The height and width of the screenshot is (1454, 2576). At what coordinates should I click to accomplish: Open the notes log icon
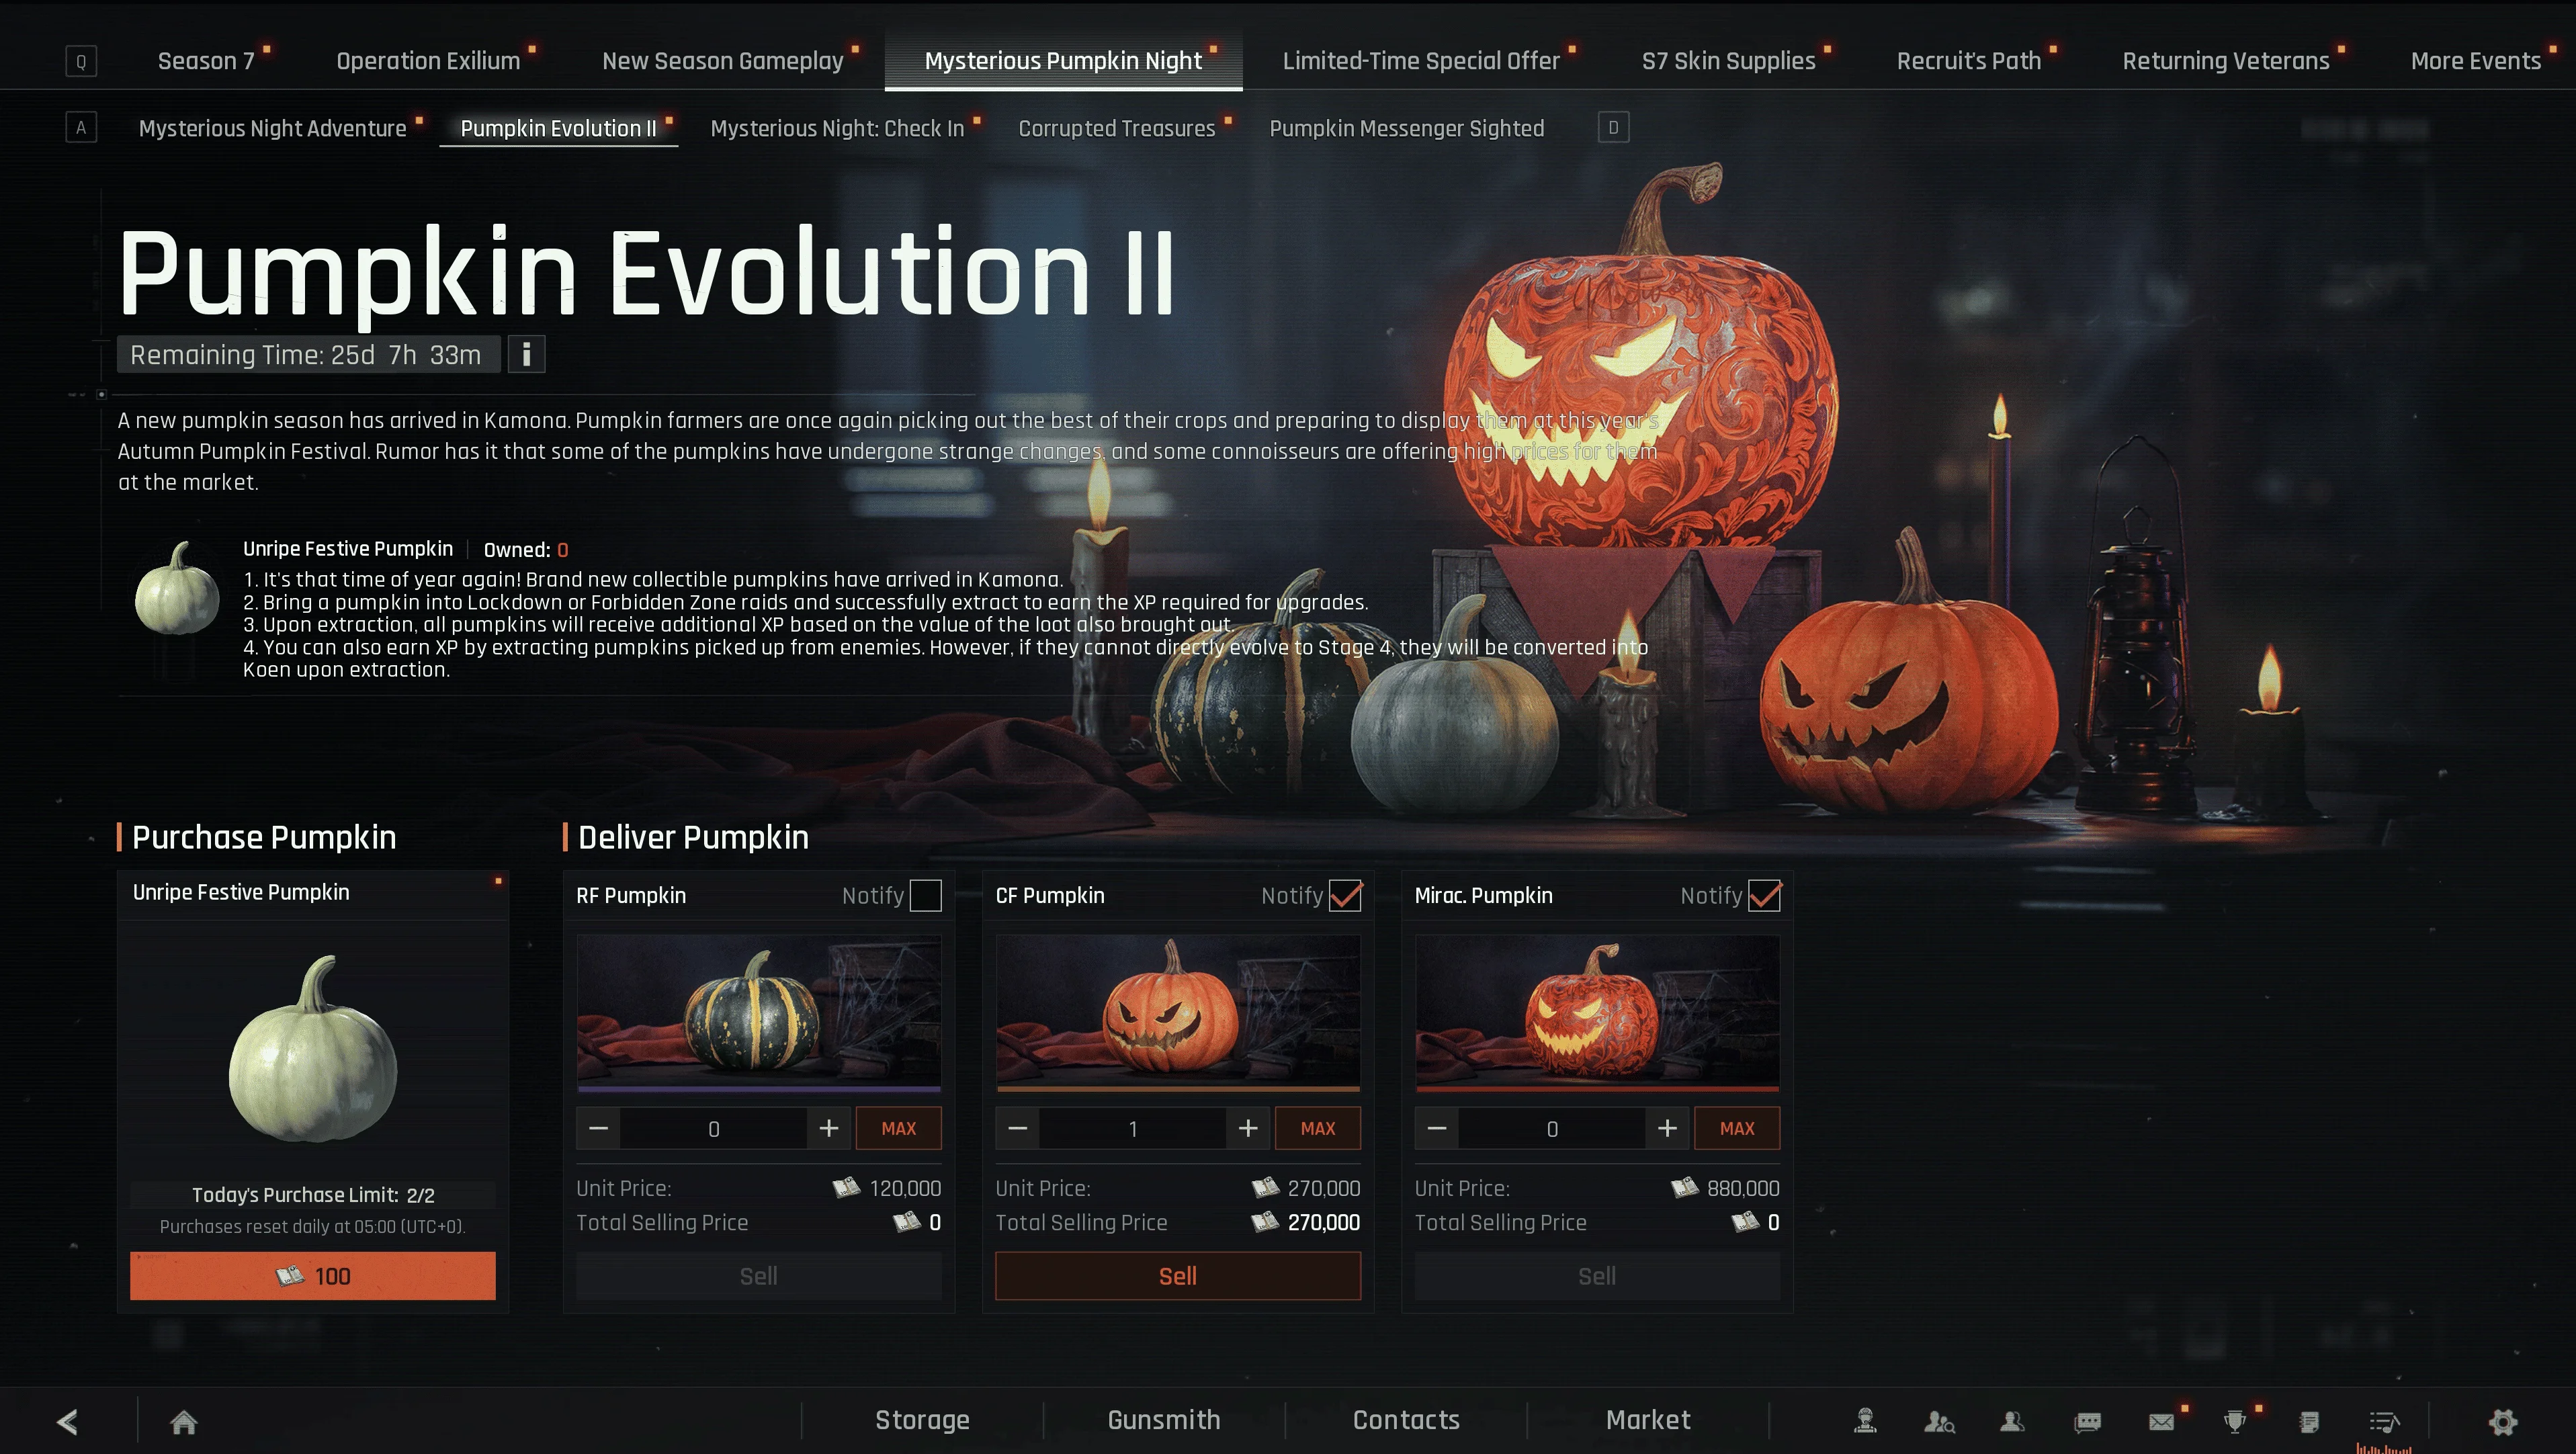click(2309, 1421)
